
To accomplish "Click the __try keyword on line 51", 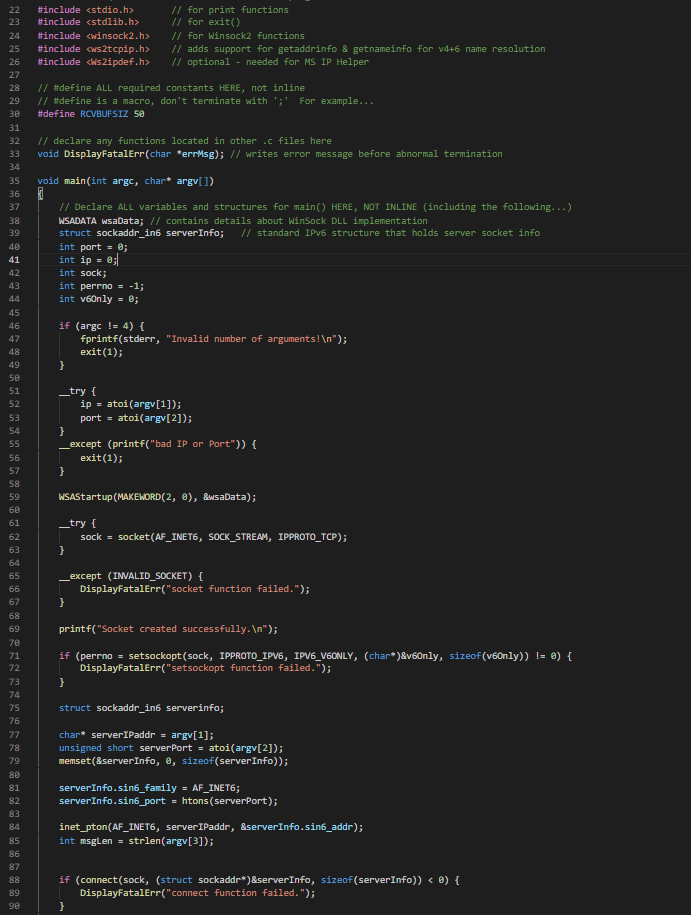I will tap(72, 392).
